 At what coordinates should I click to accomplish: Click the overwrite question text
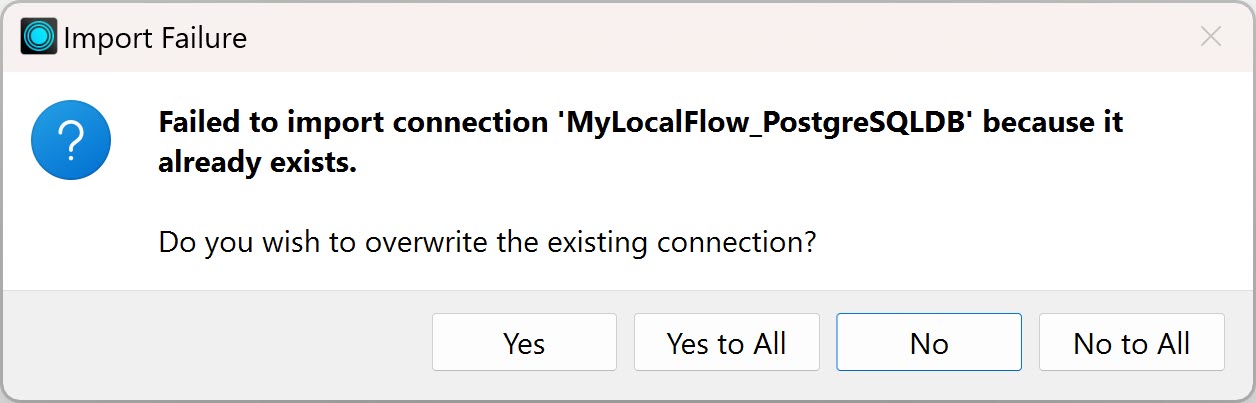click(487, 242)
